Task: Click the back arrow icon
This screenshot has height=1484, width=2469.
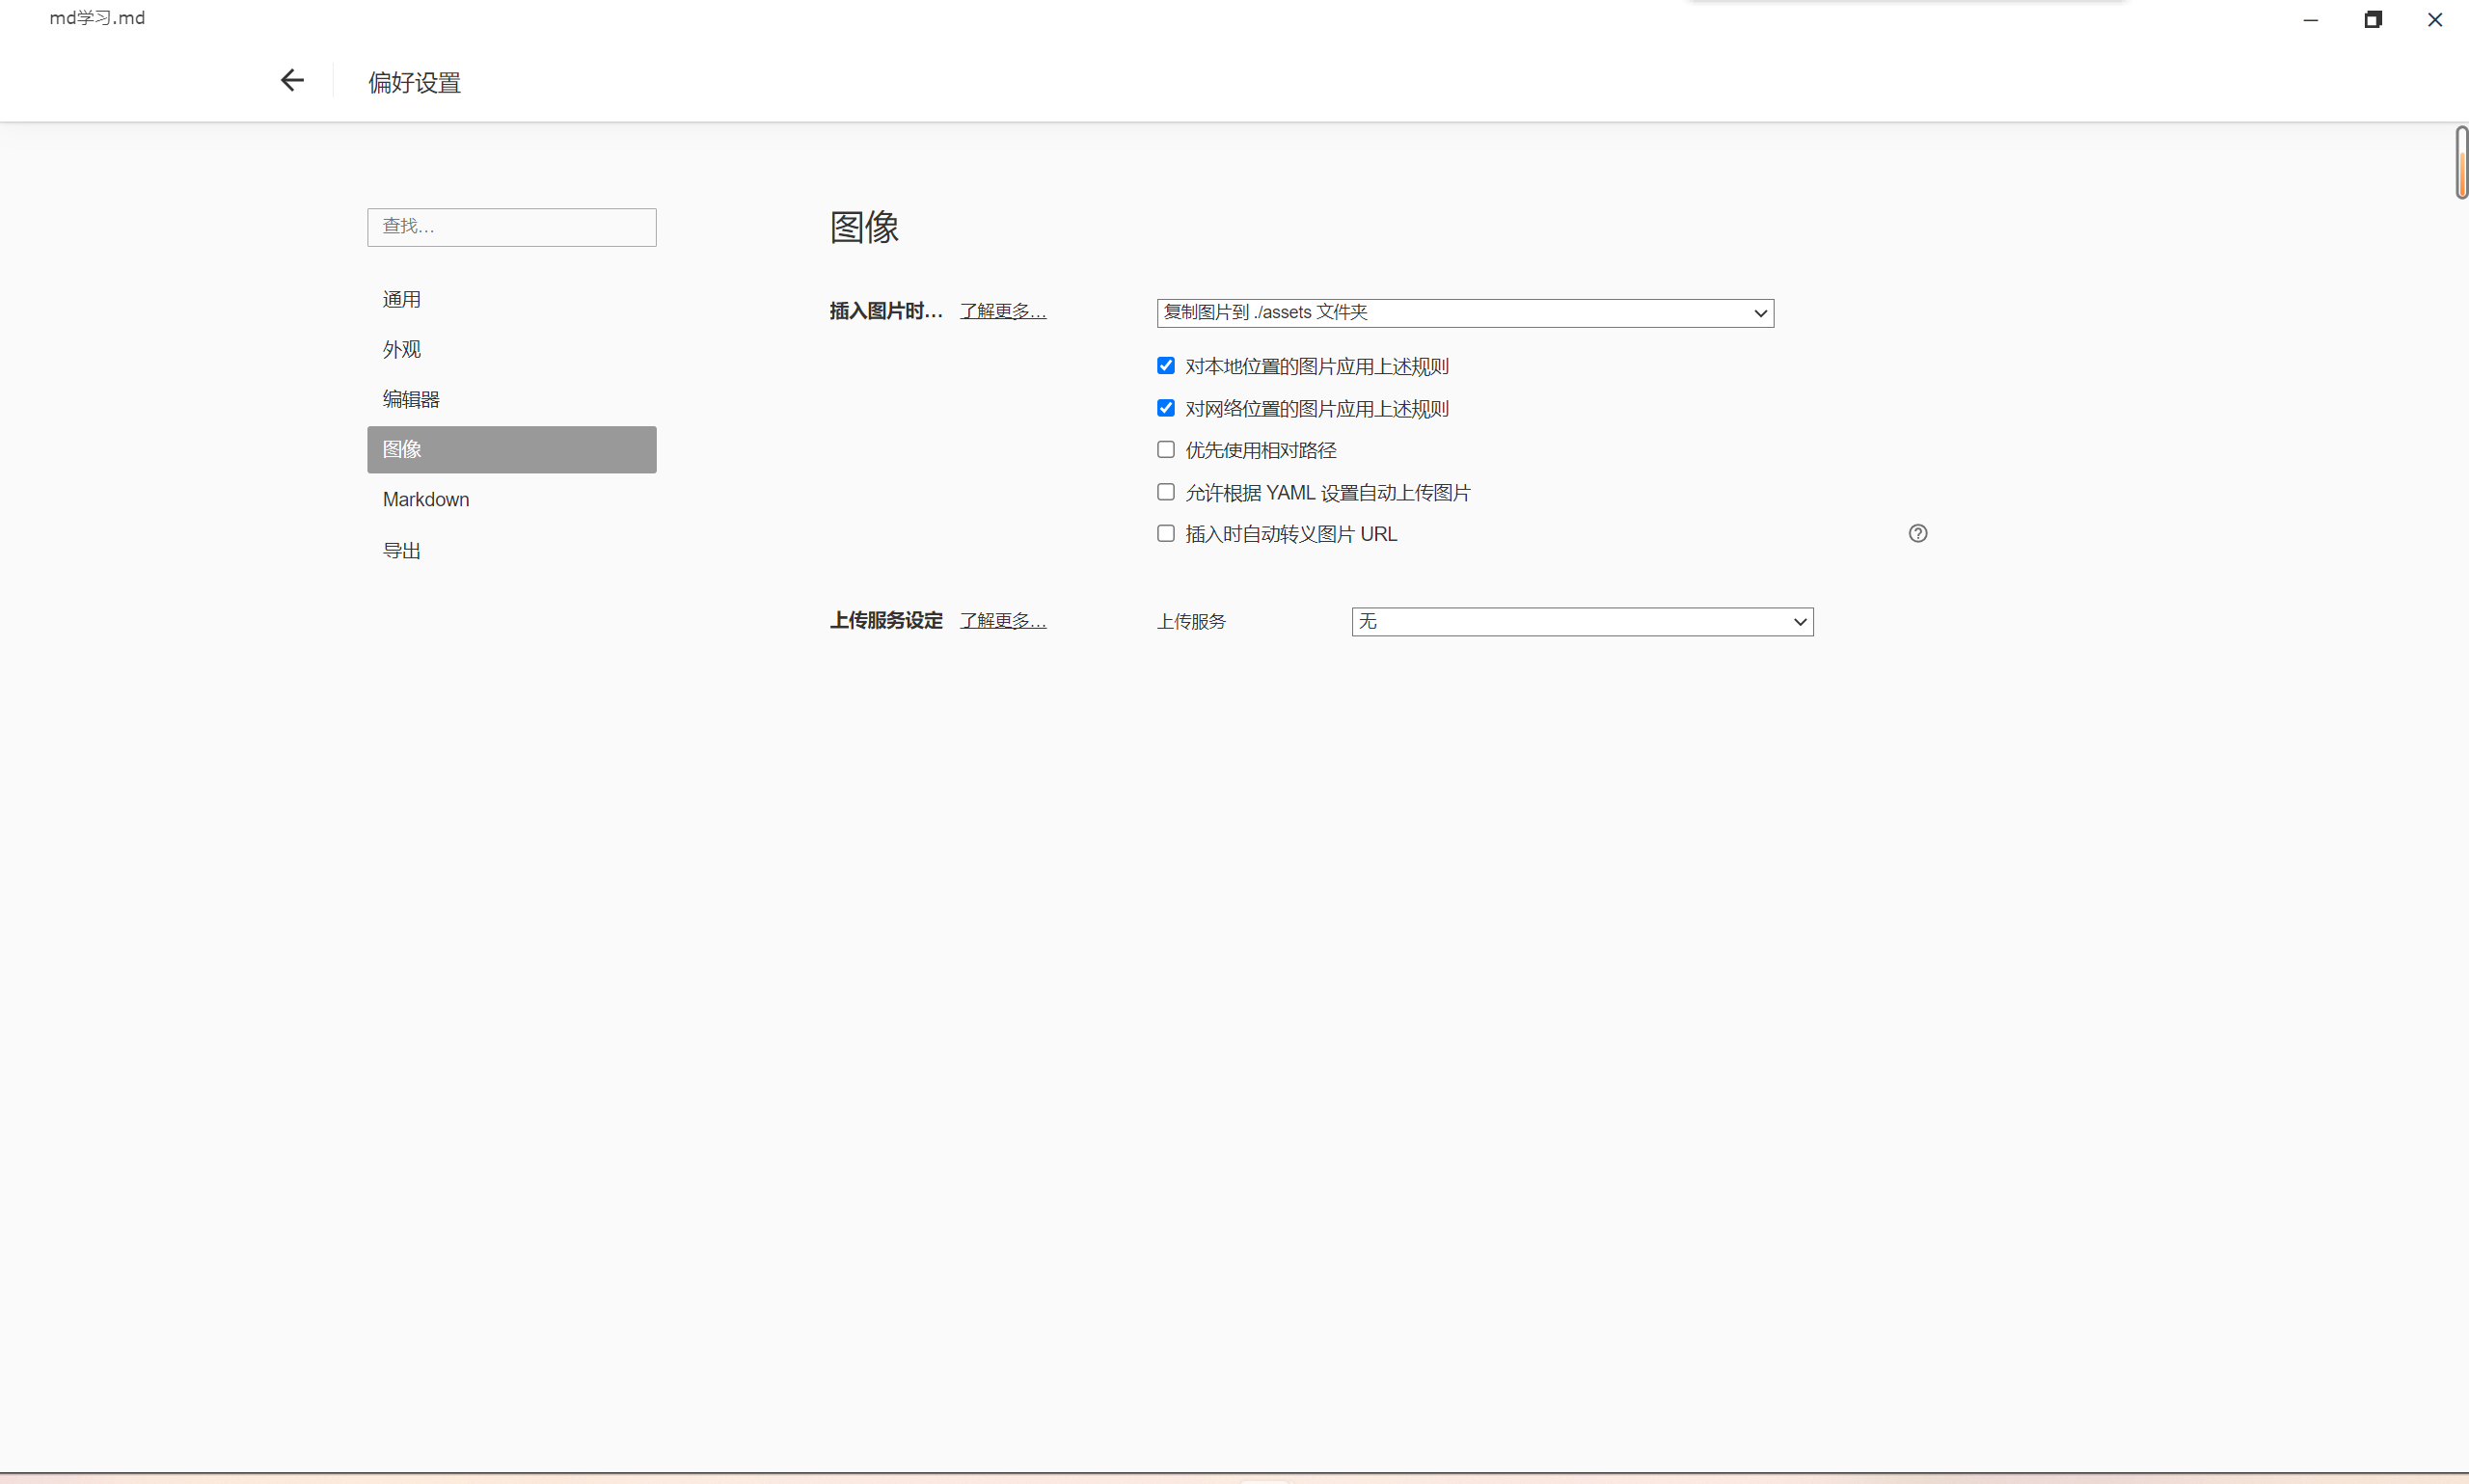Action: pos(292,81)
